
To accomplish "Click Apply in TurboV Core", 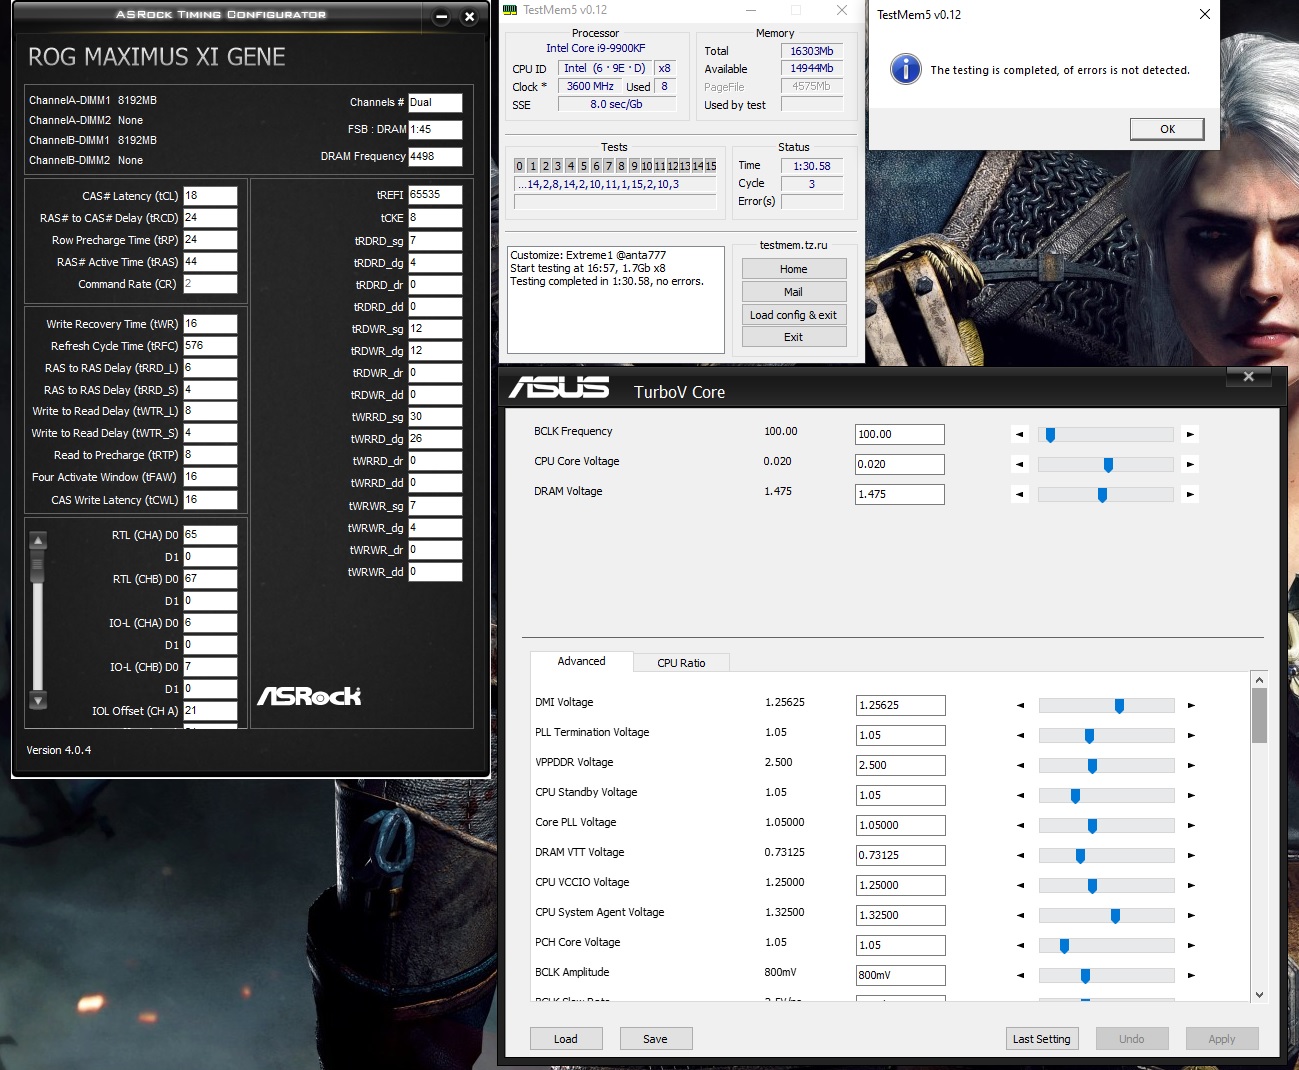I will click(1222, 1039).
